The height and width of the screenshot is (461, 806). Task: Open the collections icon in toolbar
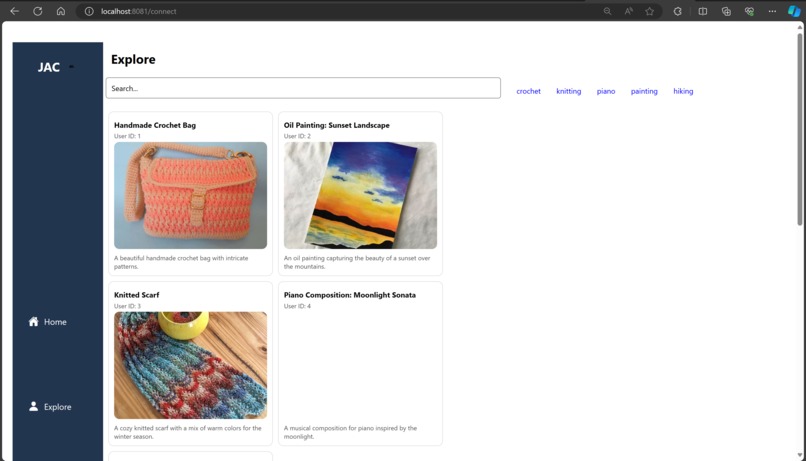click(726, 11)
